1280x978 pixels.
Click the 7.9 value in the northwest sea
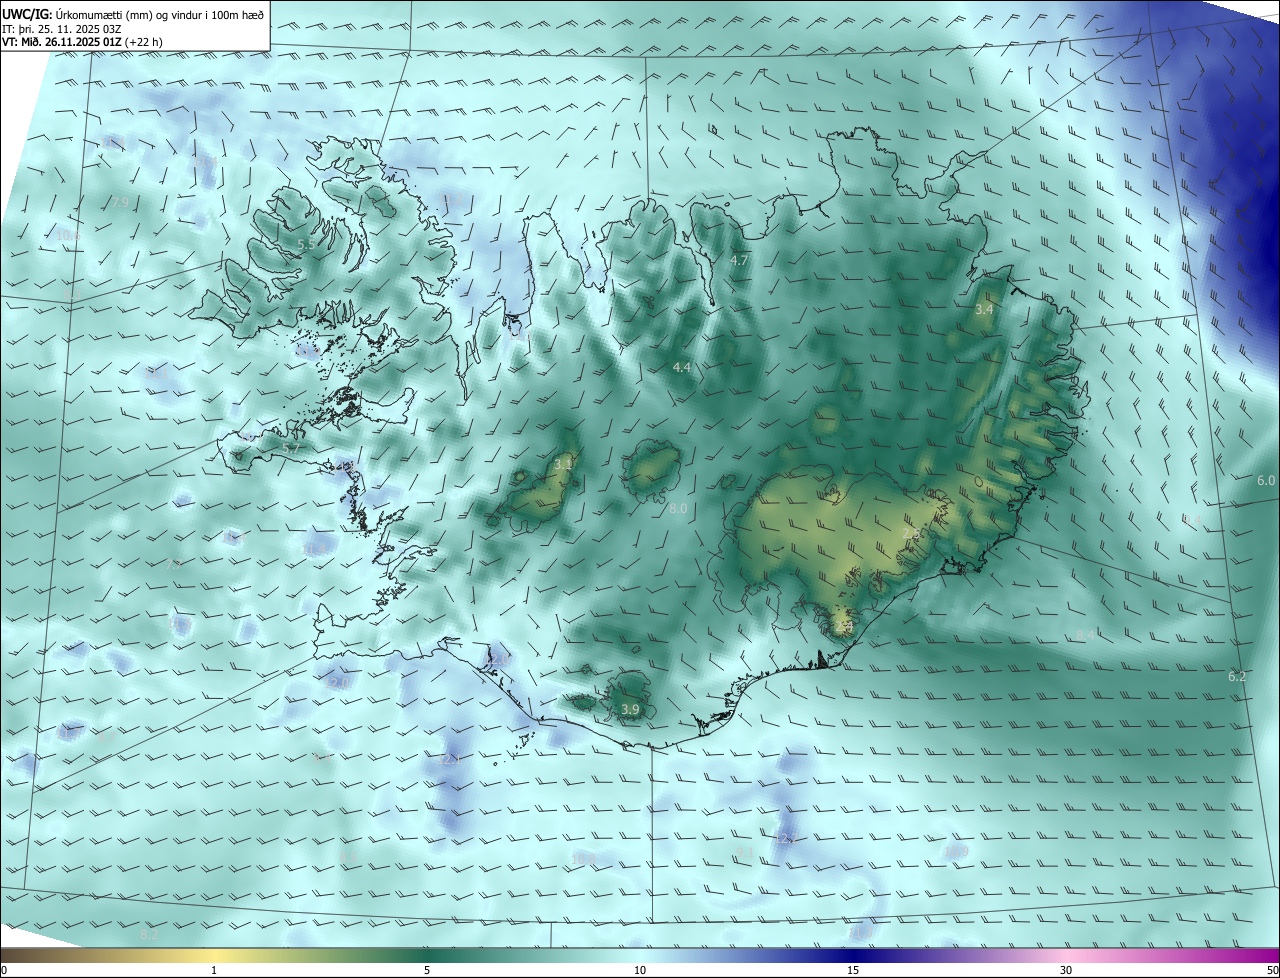[119, 203]
